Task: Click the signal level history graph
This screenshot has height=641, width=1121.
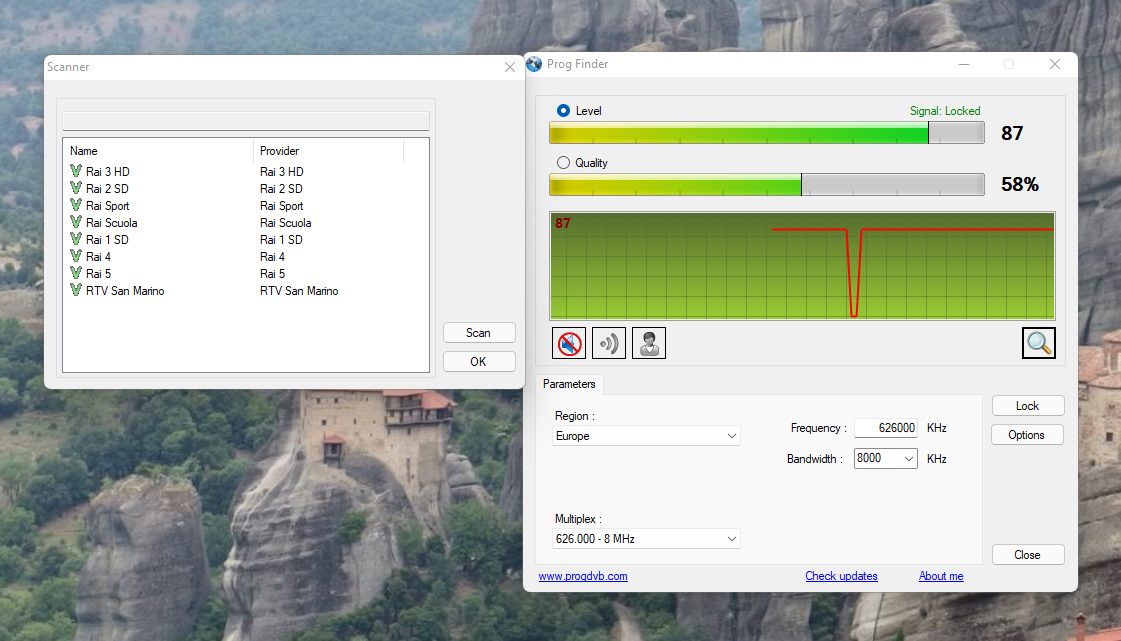Action: click(802, 266)
